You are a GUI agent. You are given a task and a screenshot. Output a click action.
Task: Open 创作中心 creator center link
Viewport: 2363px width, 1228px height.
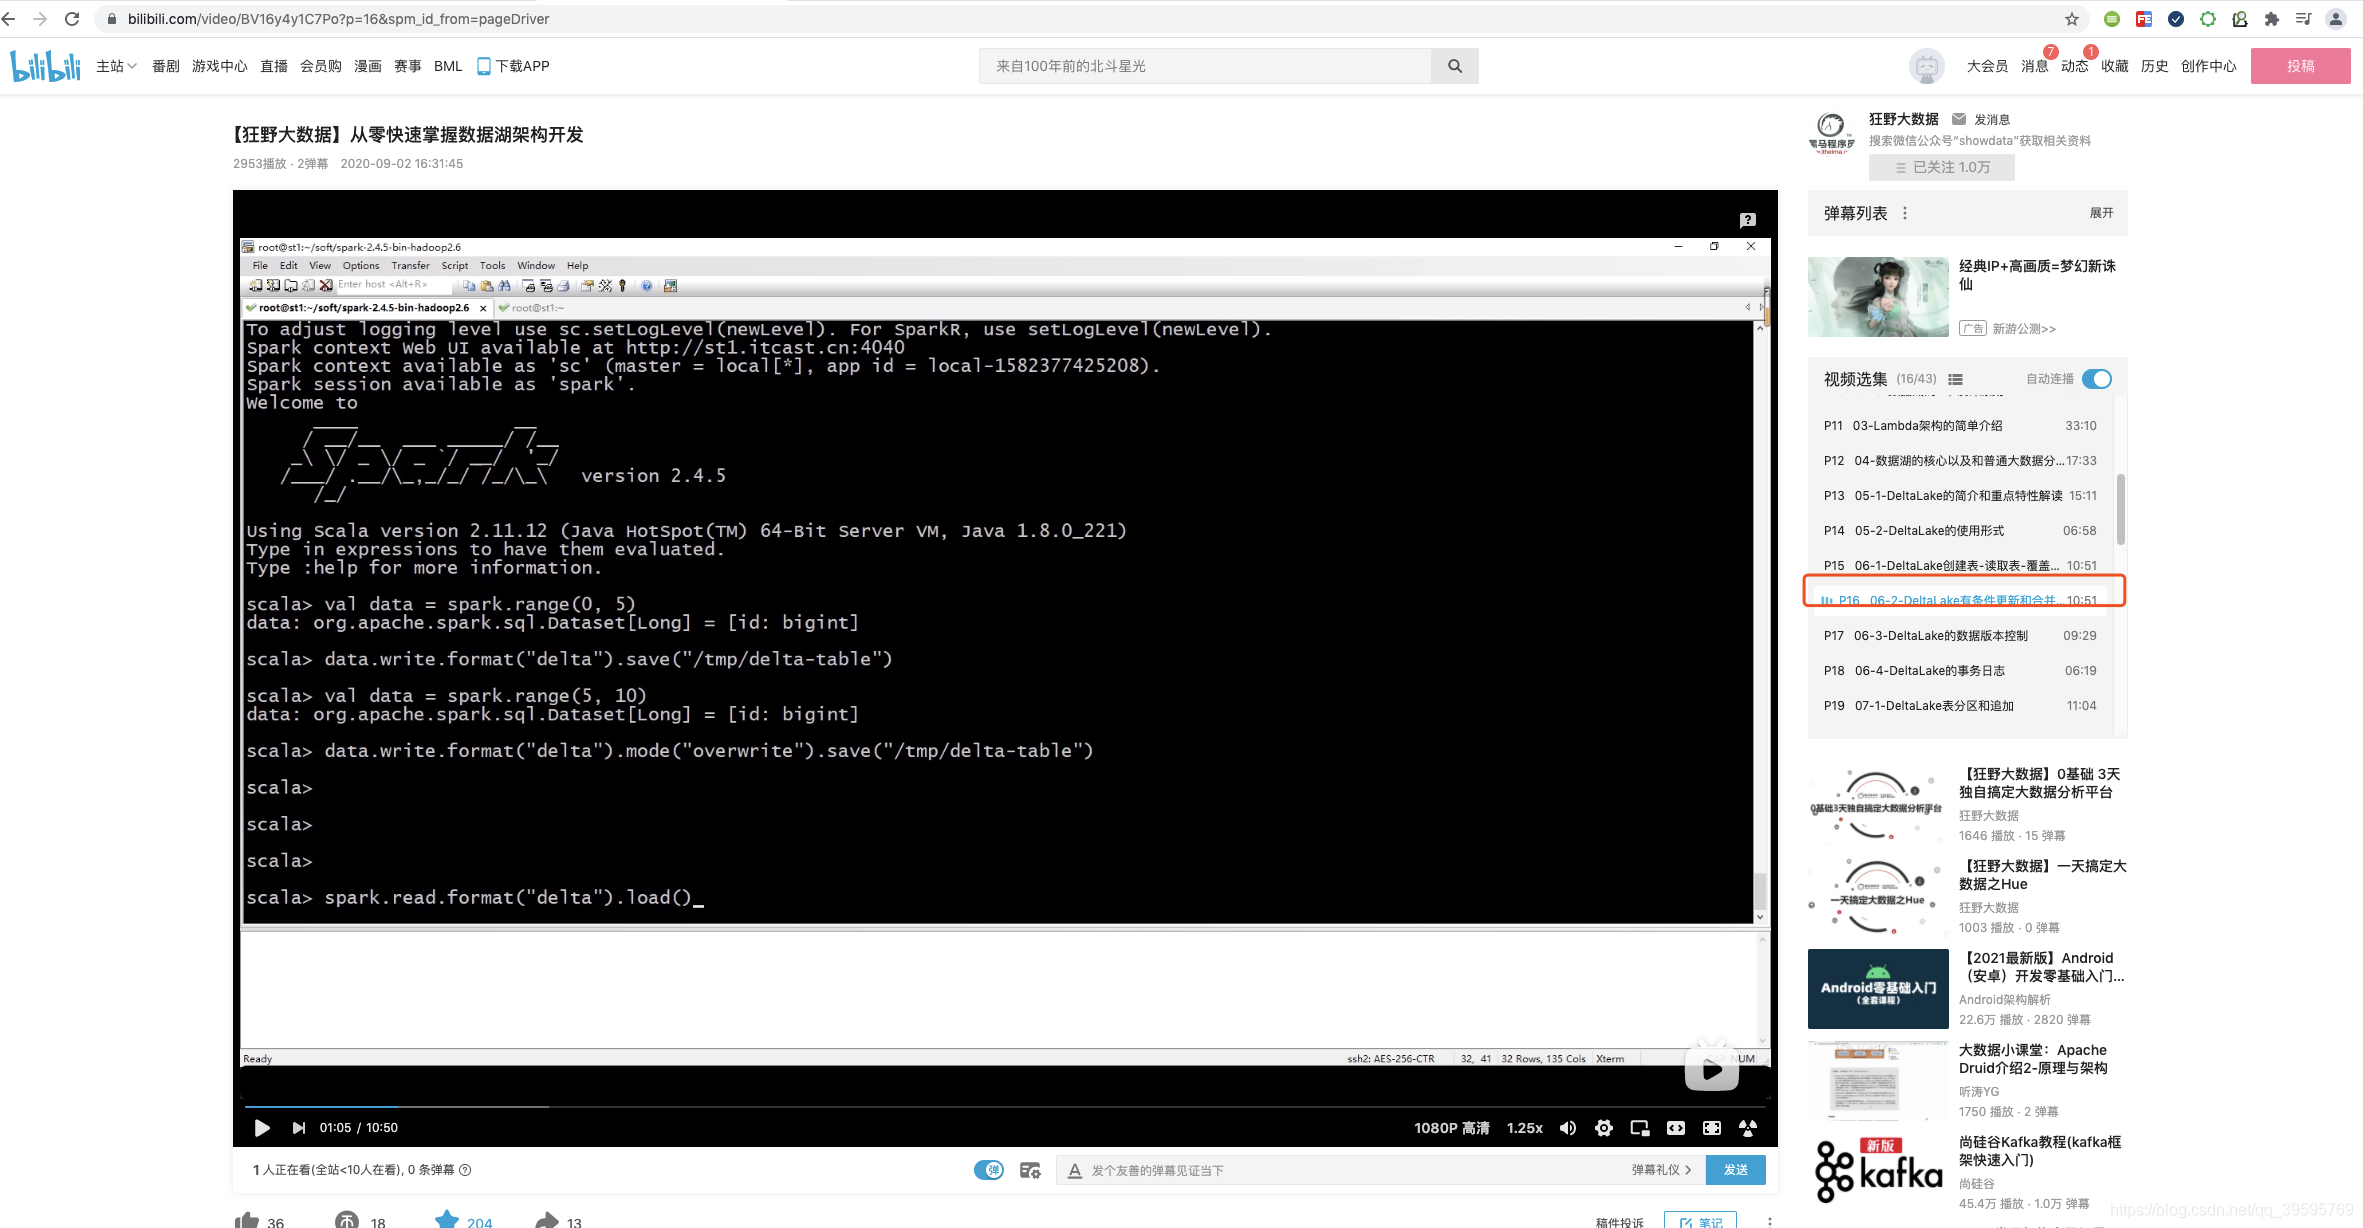[2209, 66]
